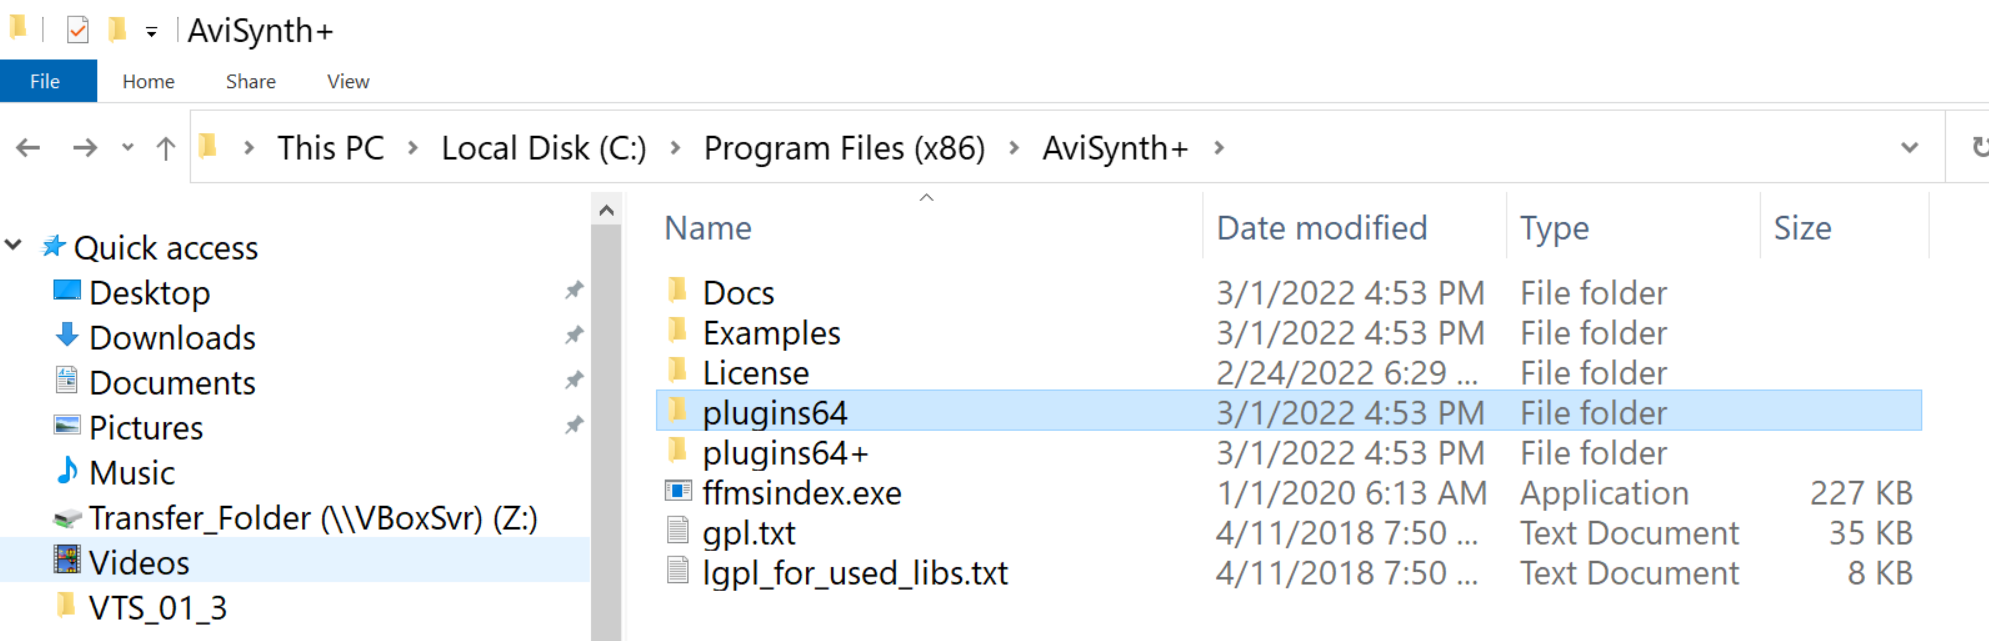Select the ffmsindex.exe application icon
The width and height of the screenshot is (1989, 641).
tap(678, 492)
